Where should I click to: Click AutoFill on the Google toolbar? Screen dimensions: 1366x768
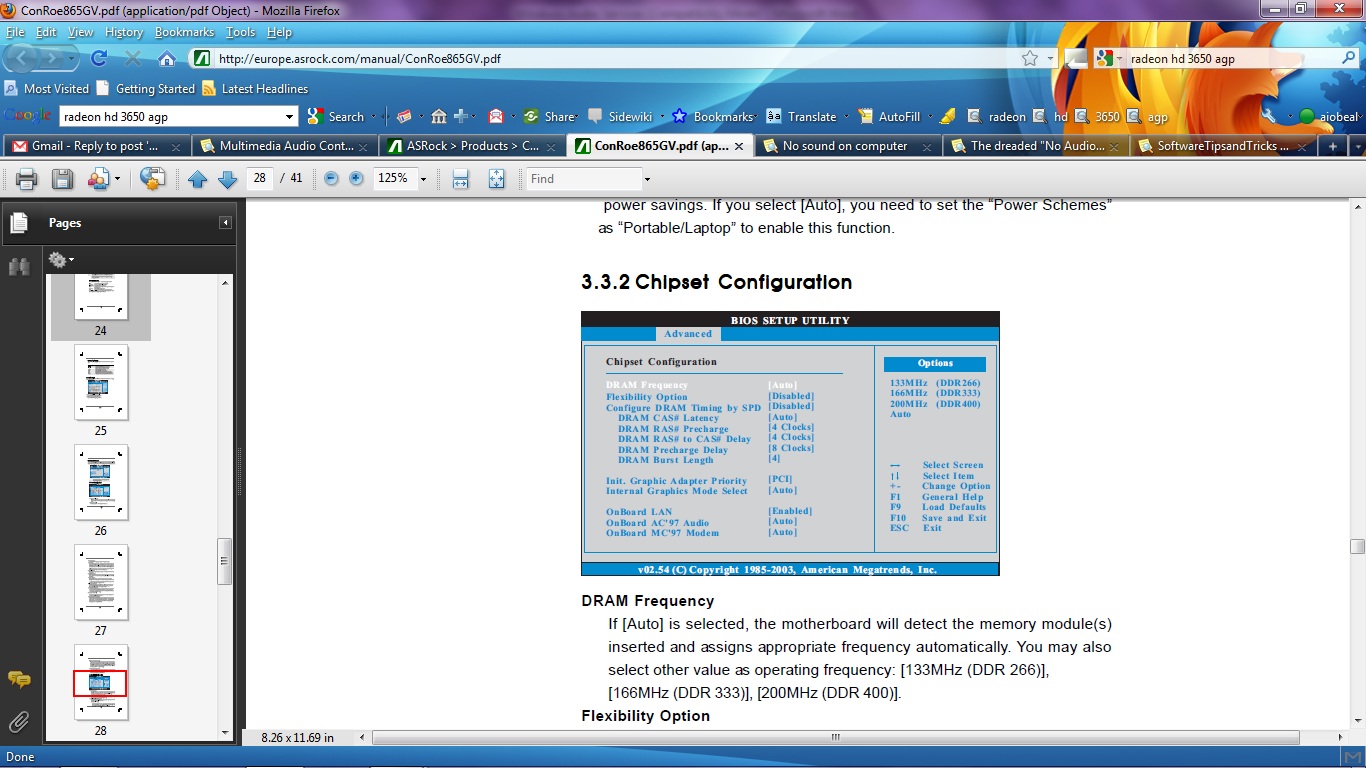click(x=889, y=117)
